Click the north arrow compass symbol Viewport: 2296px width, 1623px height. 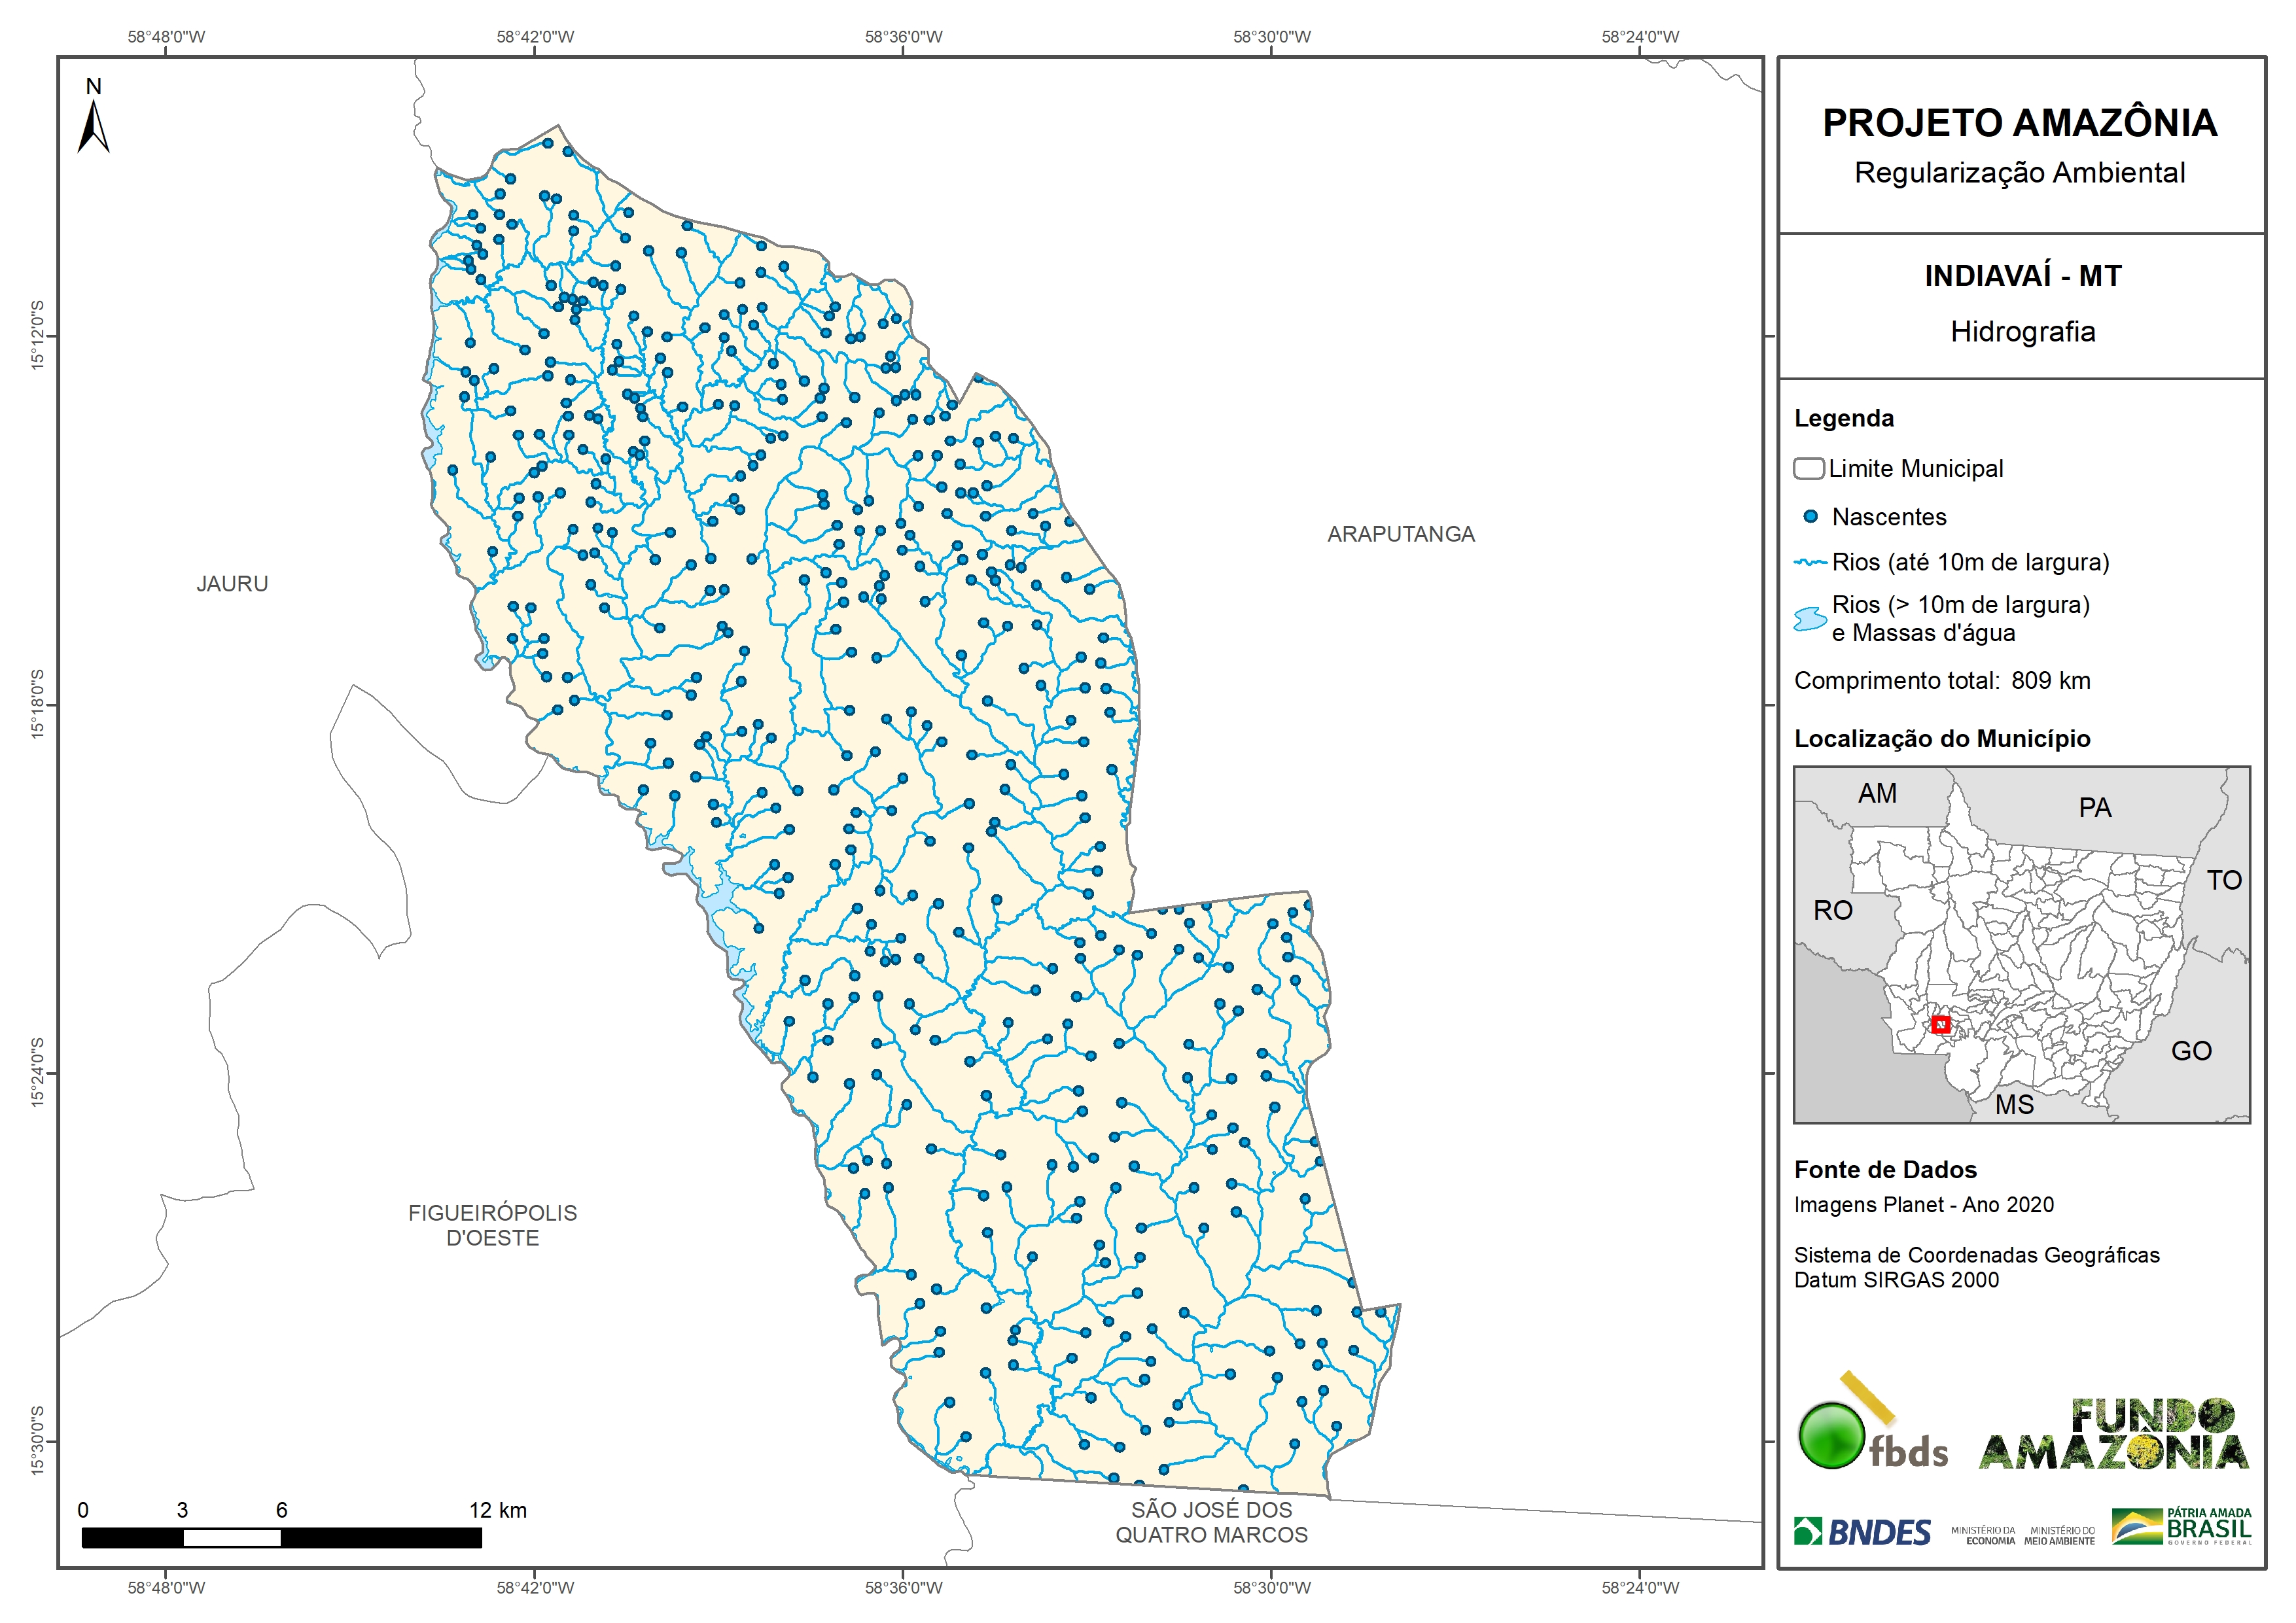tap(93, 127)
